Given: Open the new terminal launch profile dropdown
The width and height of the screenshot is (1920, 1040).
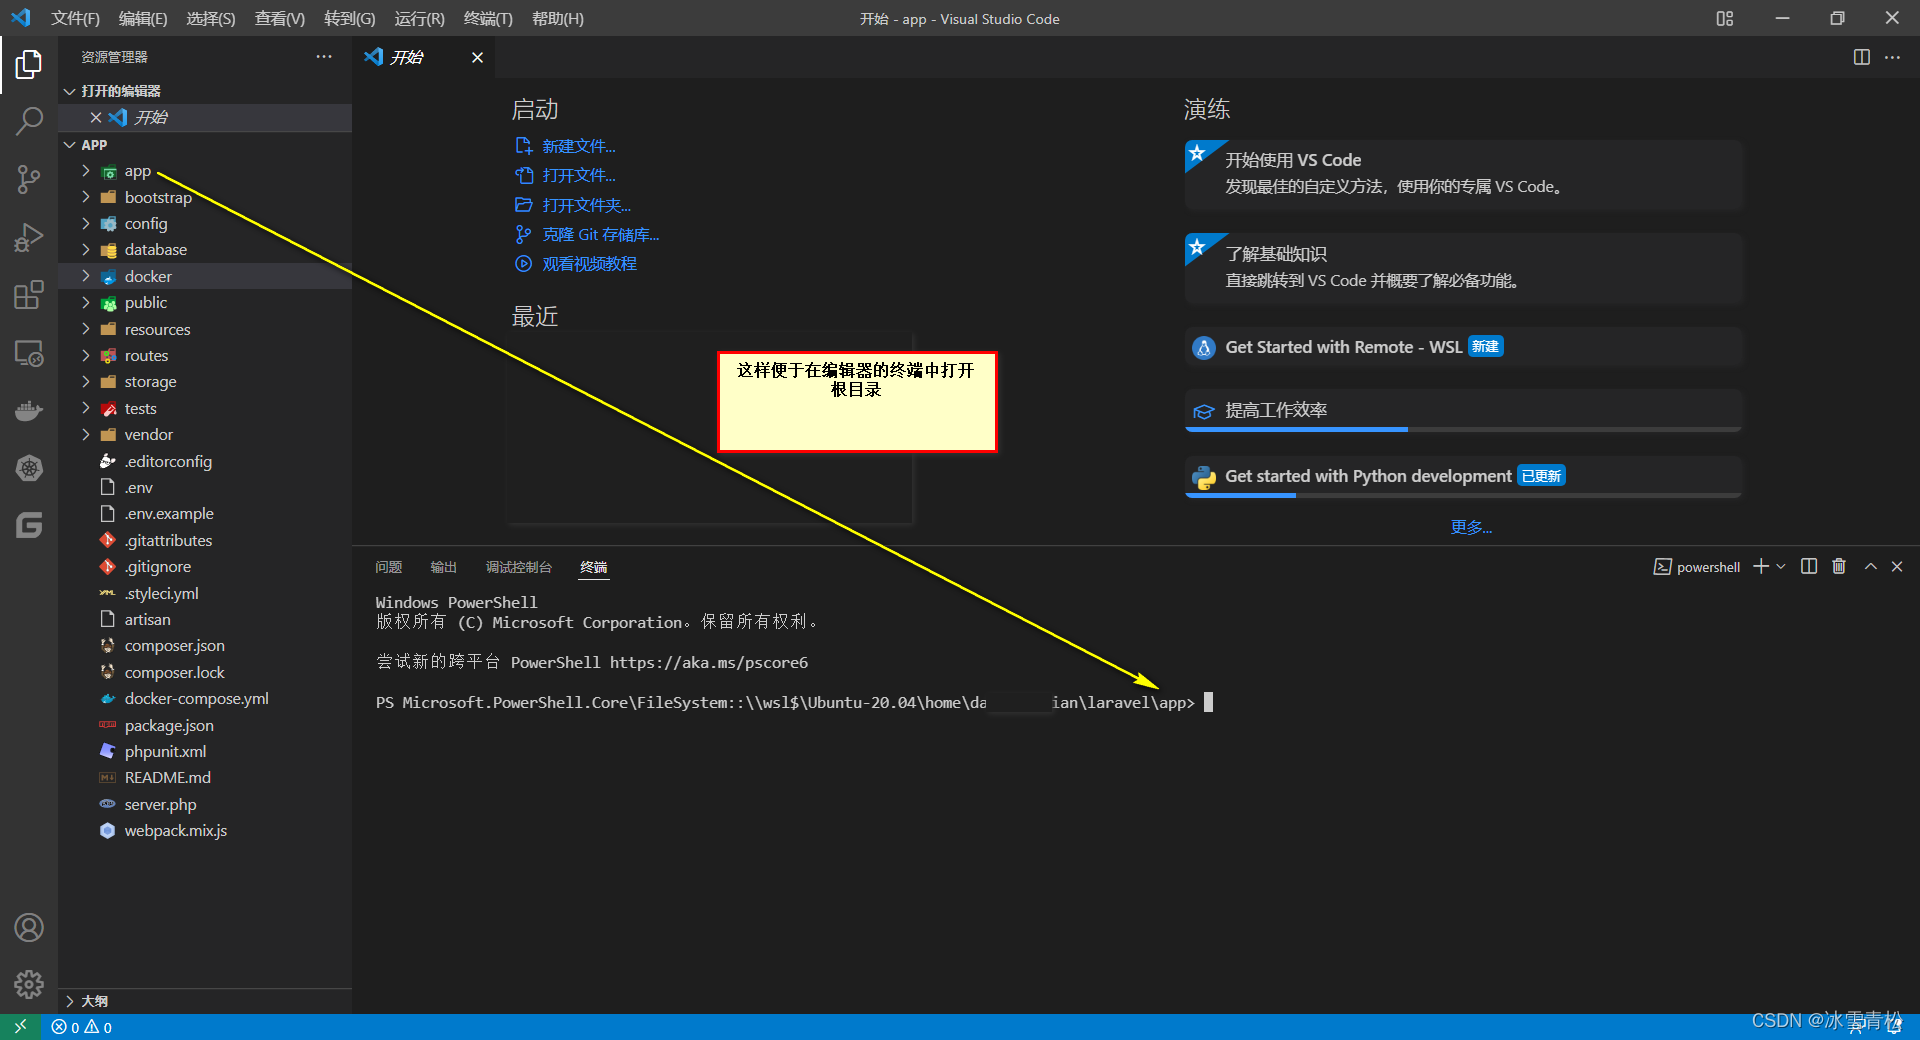Looking at the screenshot, I should click(x=1781, y=566).
